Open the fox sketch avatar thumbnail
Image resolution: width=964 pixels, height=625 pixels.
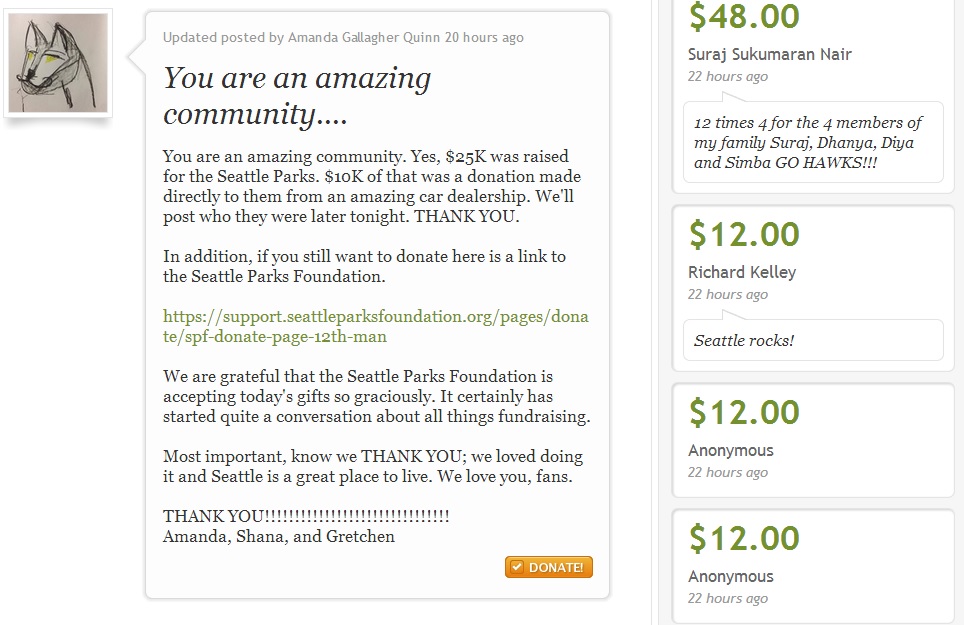coord(57,64)
